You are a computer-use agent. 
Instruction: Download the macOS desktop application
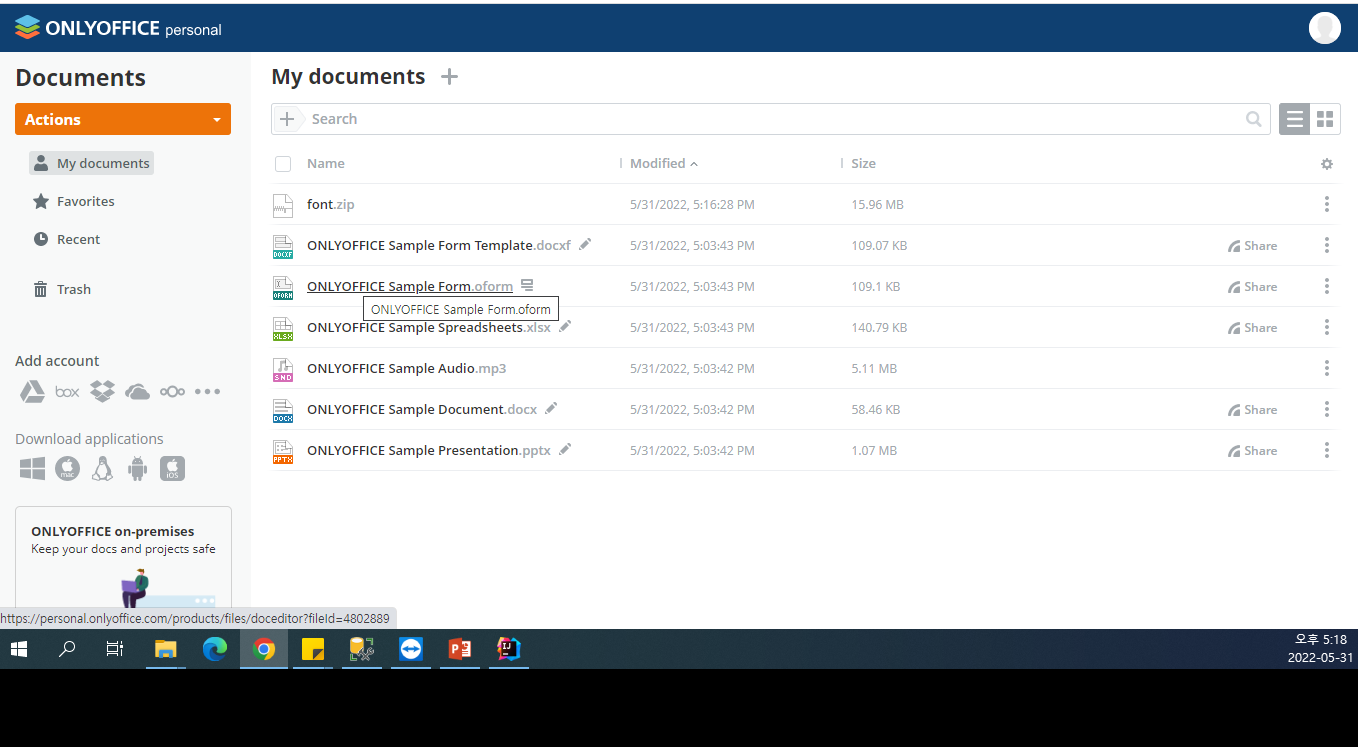click(67, 468)
